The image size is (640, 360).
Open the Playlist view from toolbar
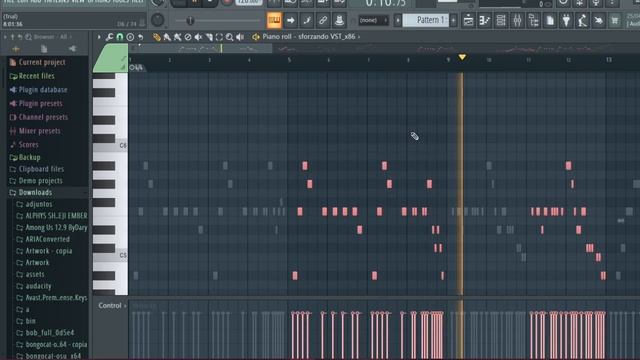click(x=468, y=20)
